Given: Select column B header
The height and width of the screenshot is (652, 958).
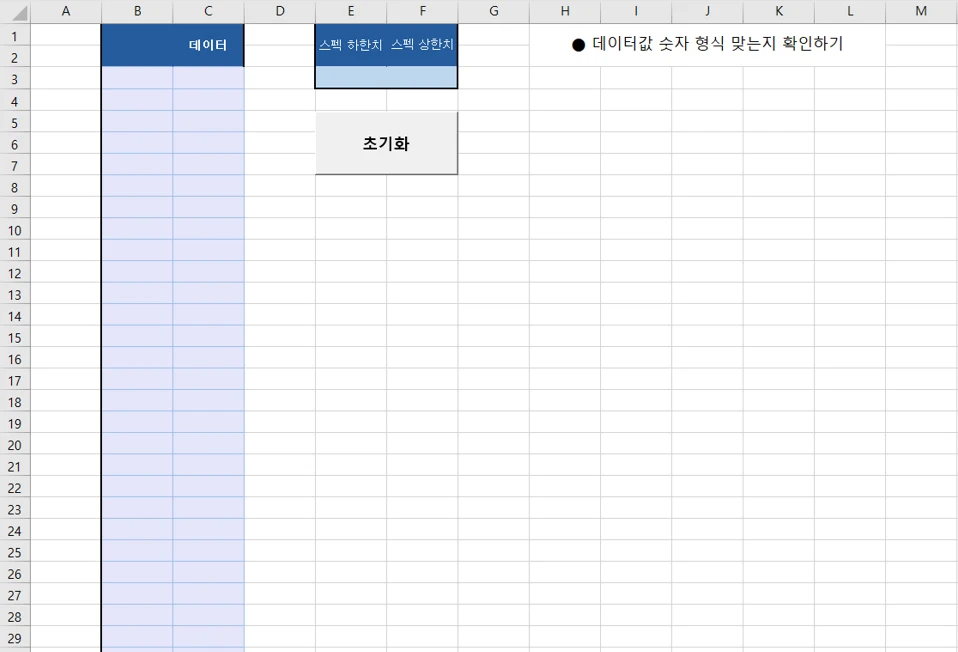Looking at the screenshot, I should 137,12.
